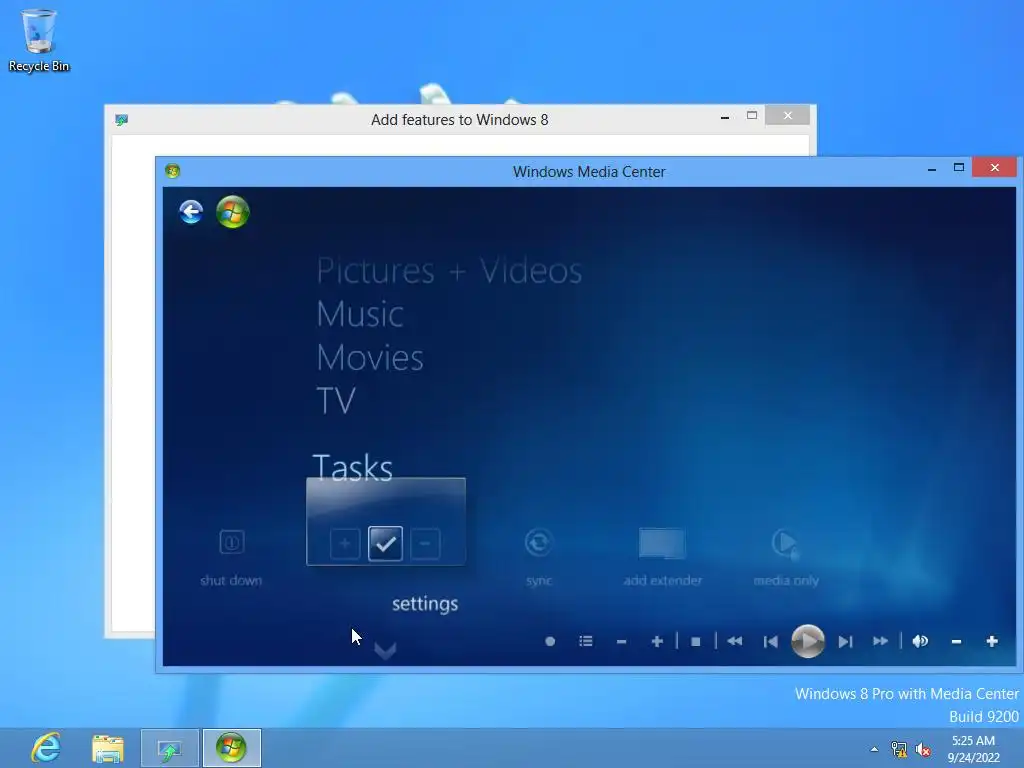This screenshot has width=1024, height=768.
Task: Select the Music menu entry
Action: coord(360,314)
